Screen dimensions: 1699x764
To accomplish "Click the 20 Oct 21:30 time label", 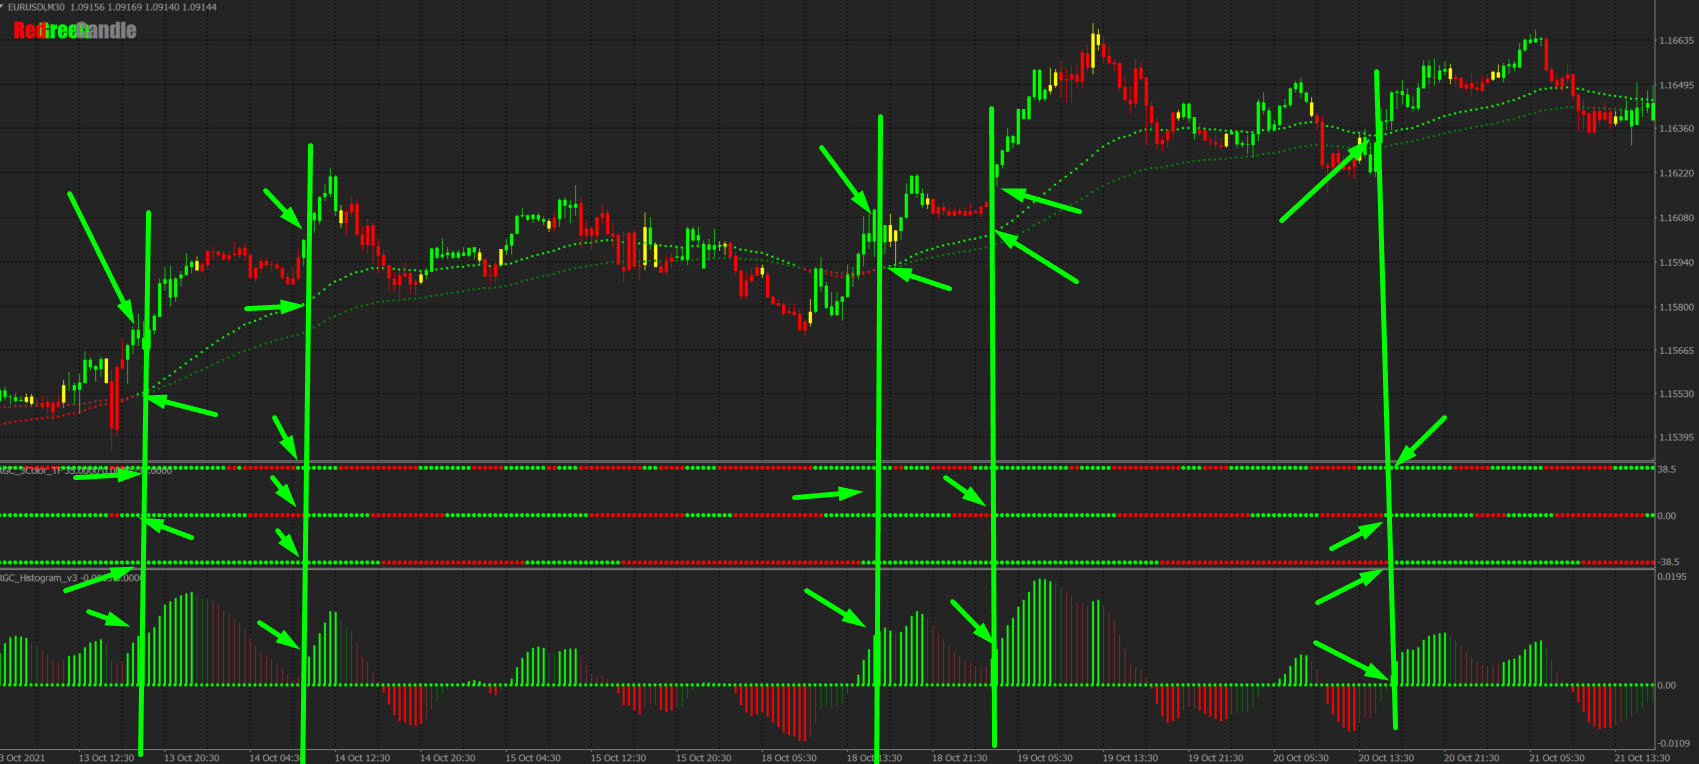I will click(x=1472, y=758).
